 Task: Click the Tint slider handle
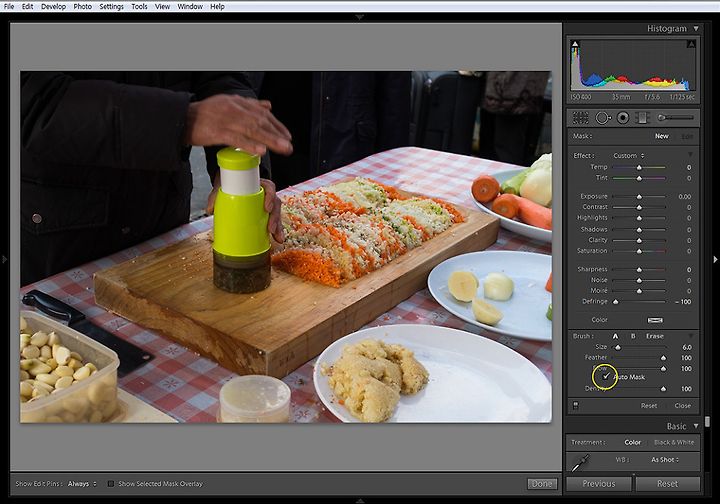coord(639,178)
